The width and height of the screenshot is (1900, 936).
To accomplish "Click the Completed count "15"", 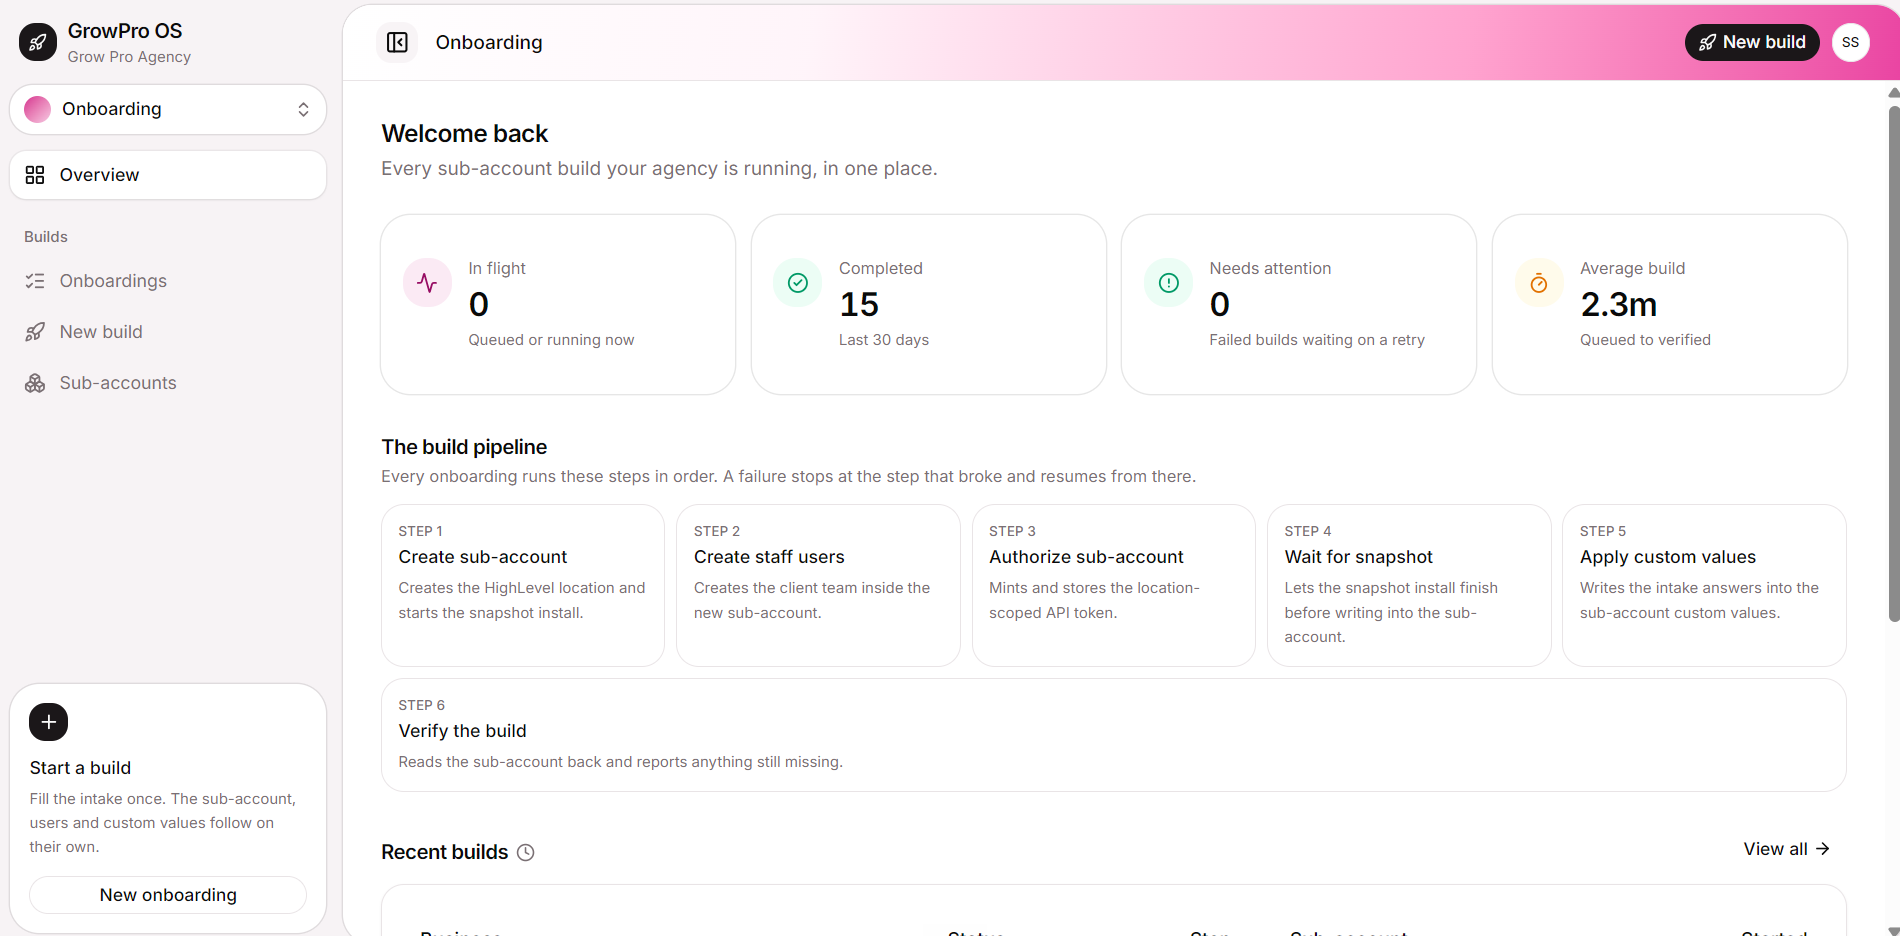I will pyautogui.click(x=859, y=304).
